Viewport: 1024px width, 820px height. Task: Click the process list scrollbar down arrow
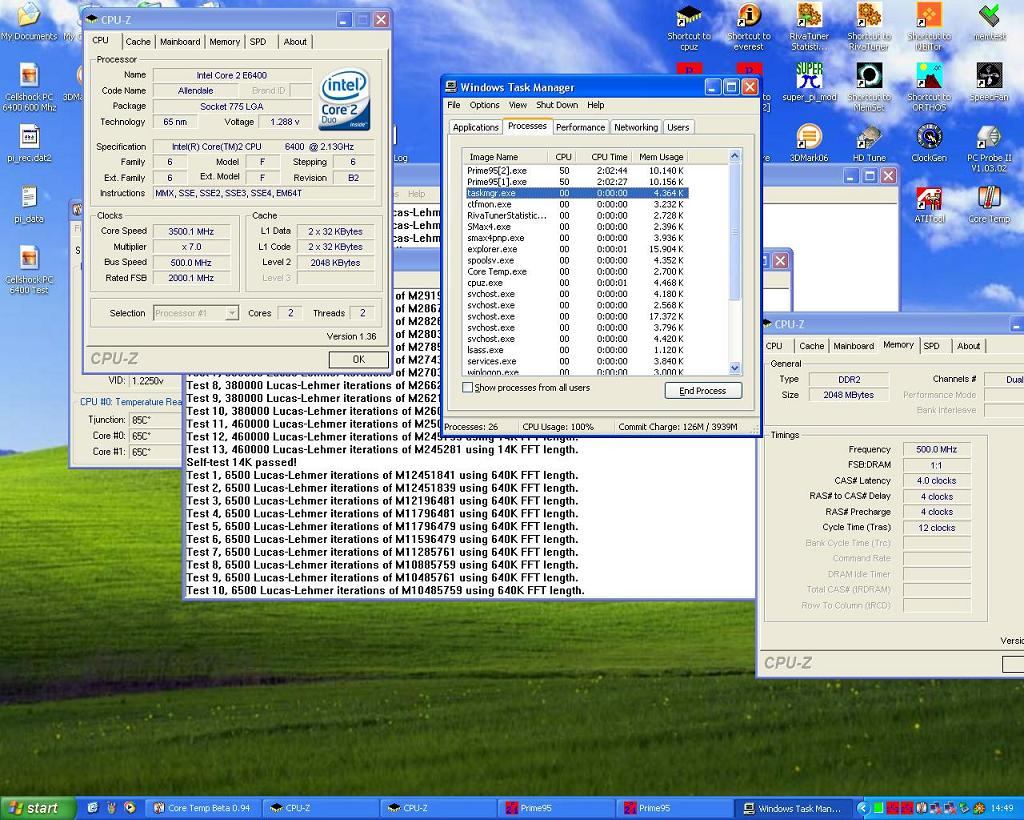point(735,368)
